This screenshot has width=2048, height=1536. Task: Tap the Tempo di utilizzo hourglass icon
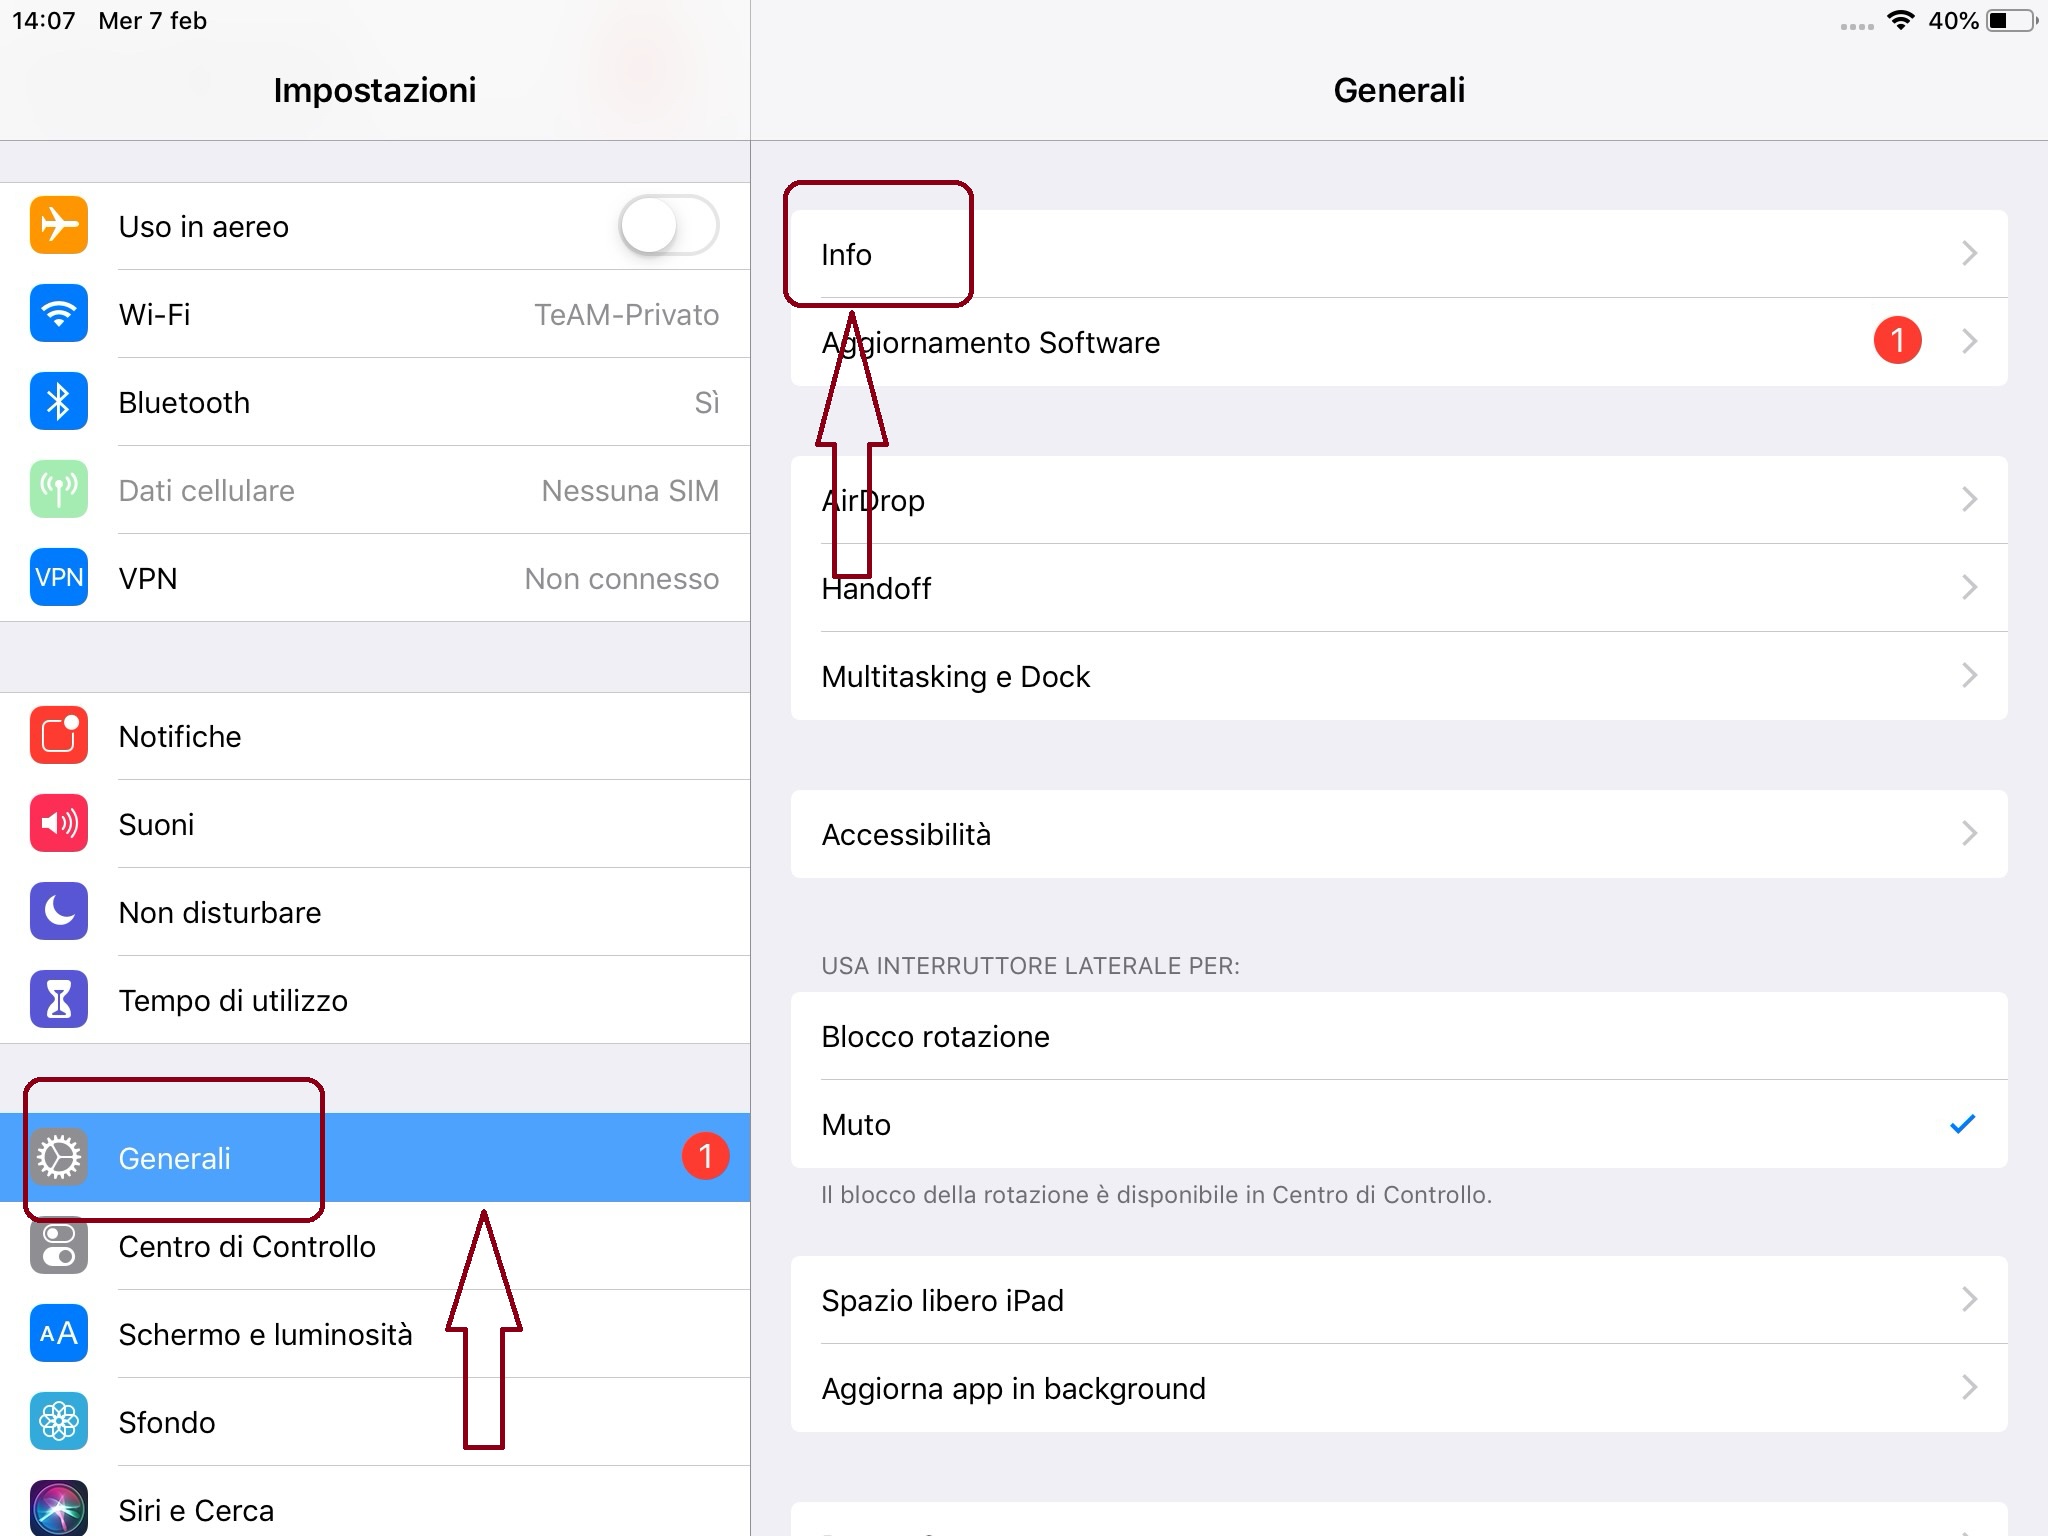coord(59,1000)
